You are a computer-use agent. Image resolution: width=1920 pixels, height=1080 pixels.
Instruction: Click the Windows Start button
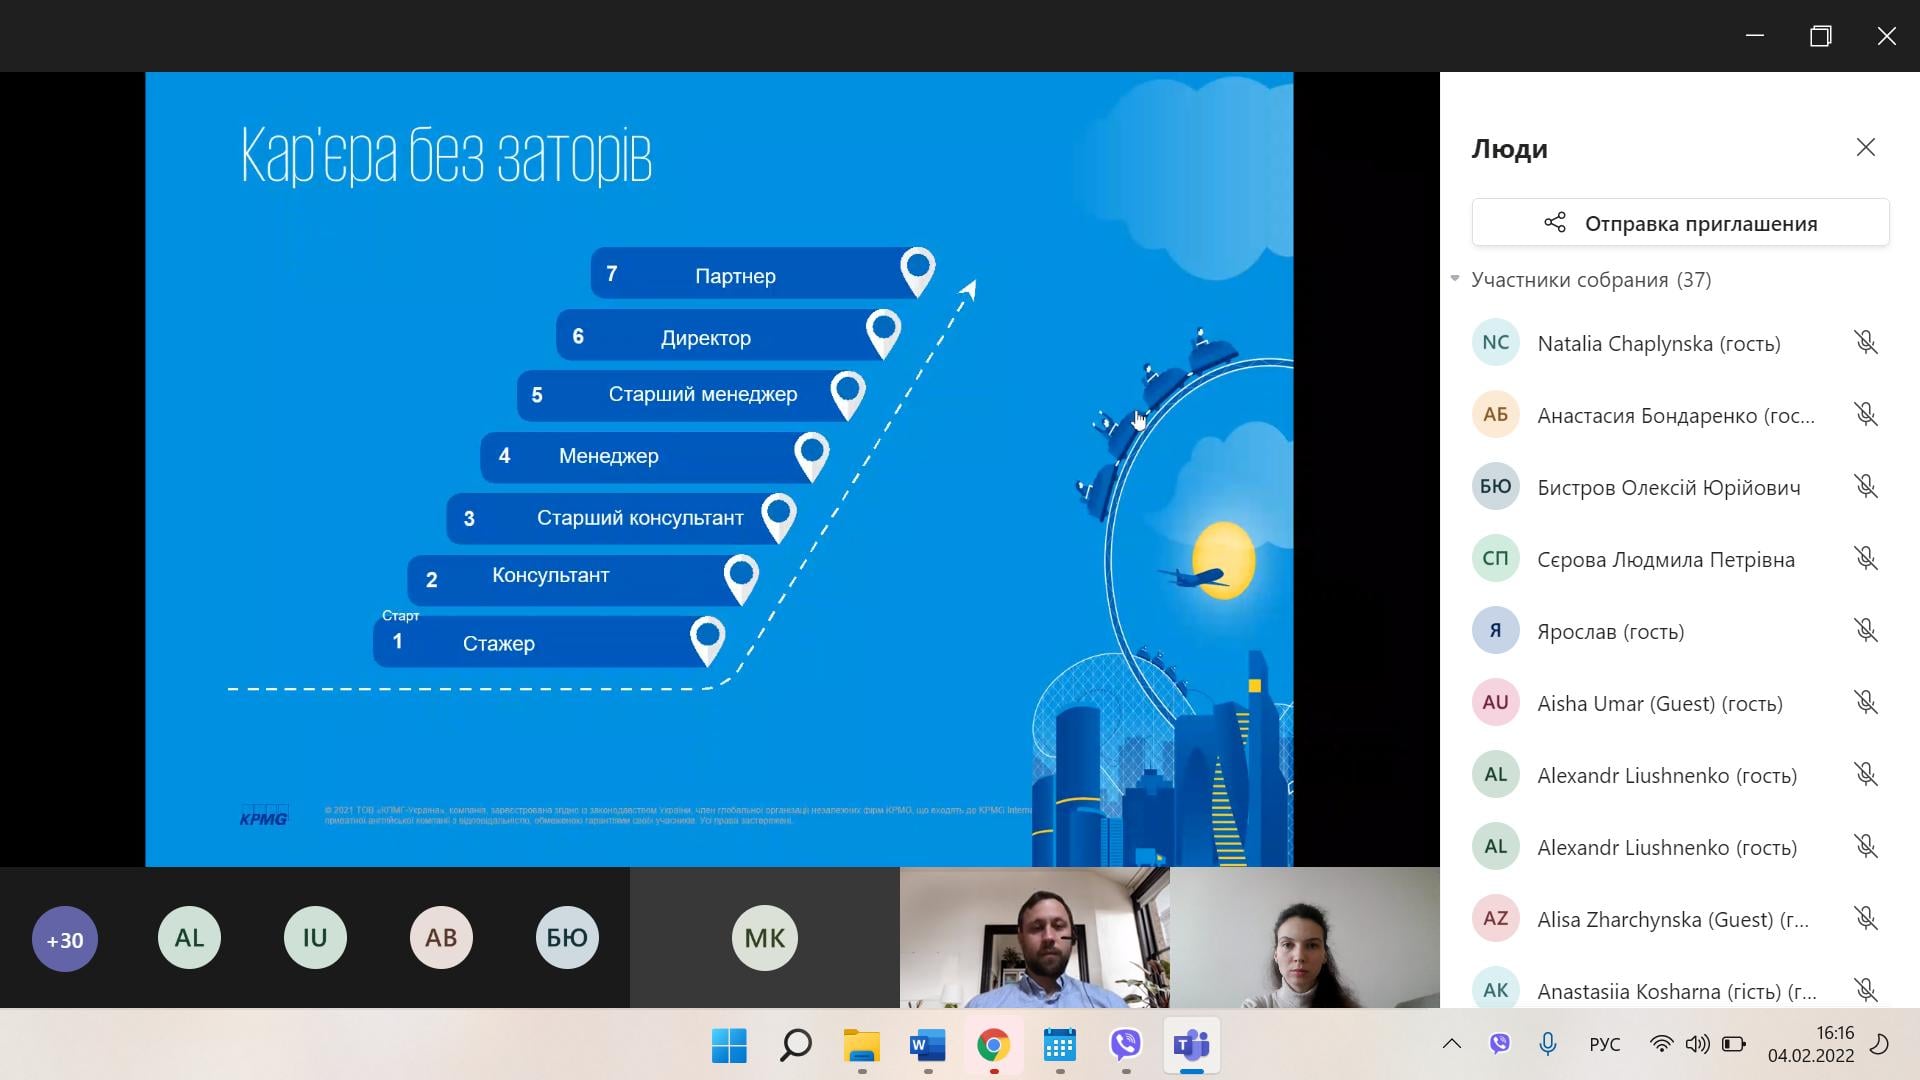click(x=729, y=1045)
